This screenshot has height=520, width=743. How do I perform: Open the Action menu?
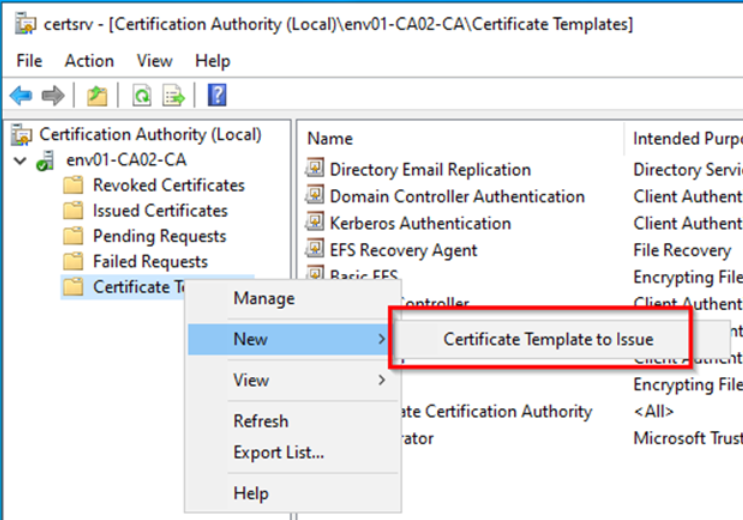(89, 61)
